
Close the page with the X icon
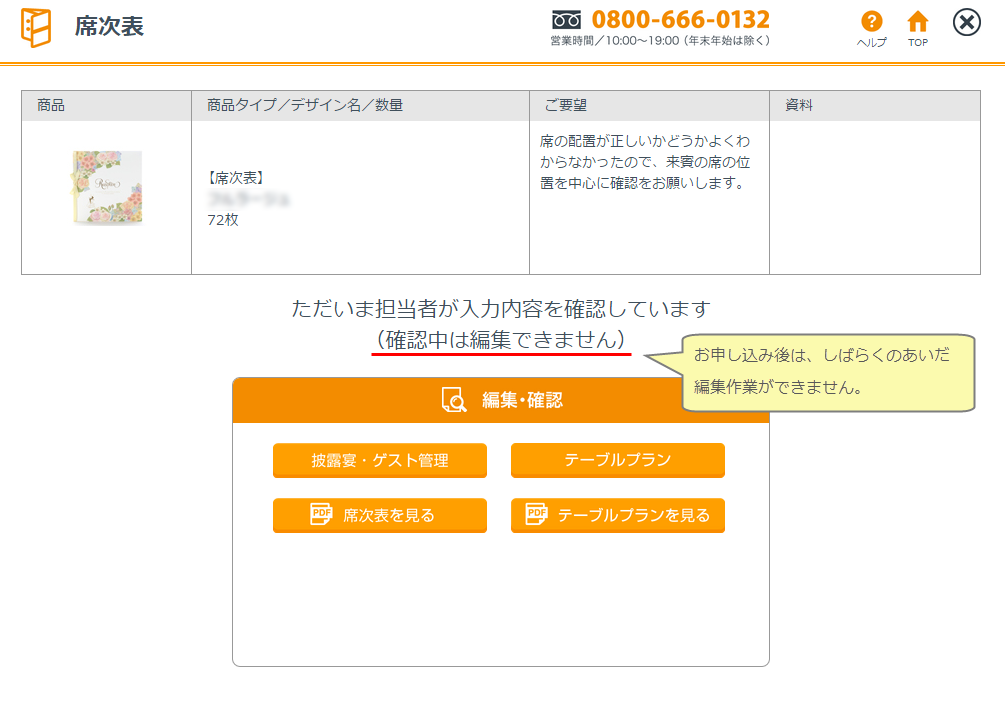(967, 22)
